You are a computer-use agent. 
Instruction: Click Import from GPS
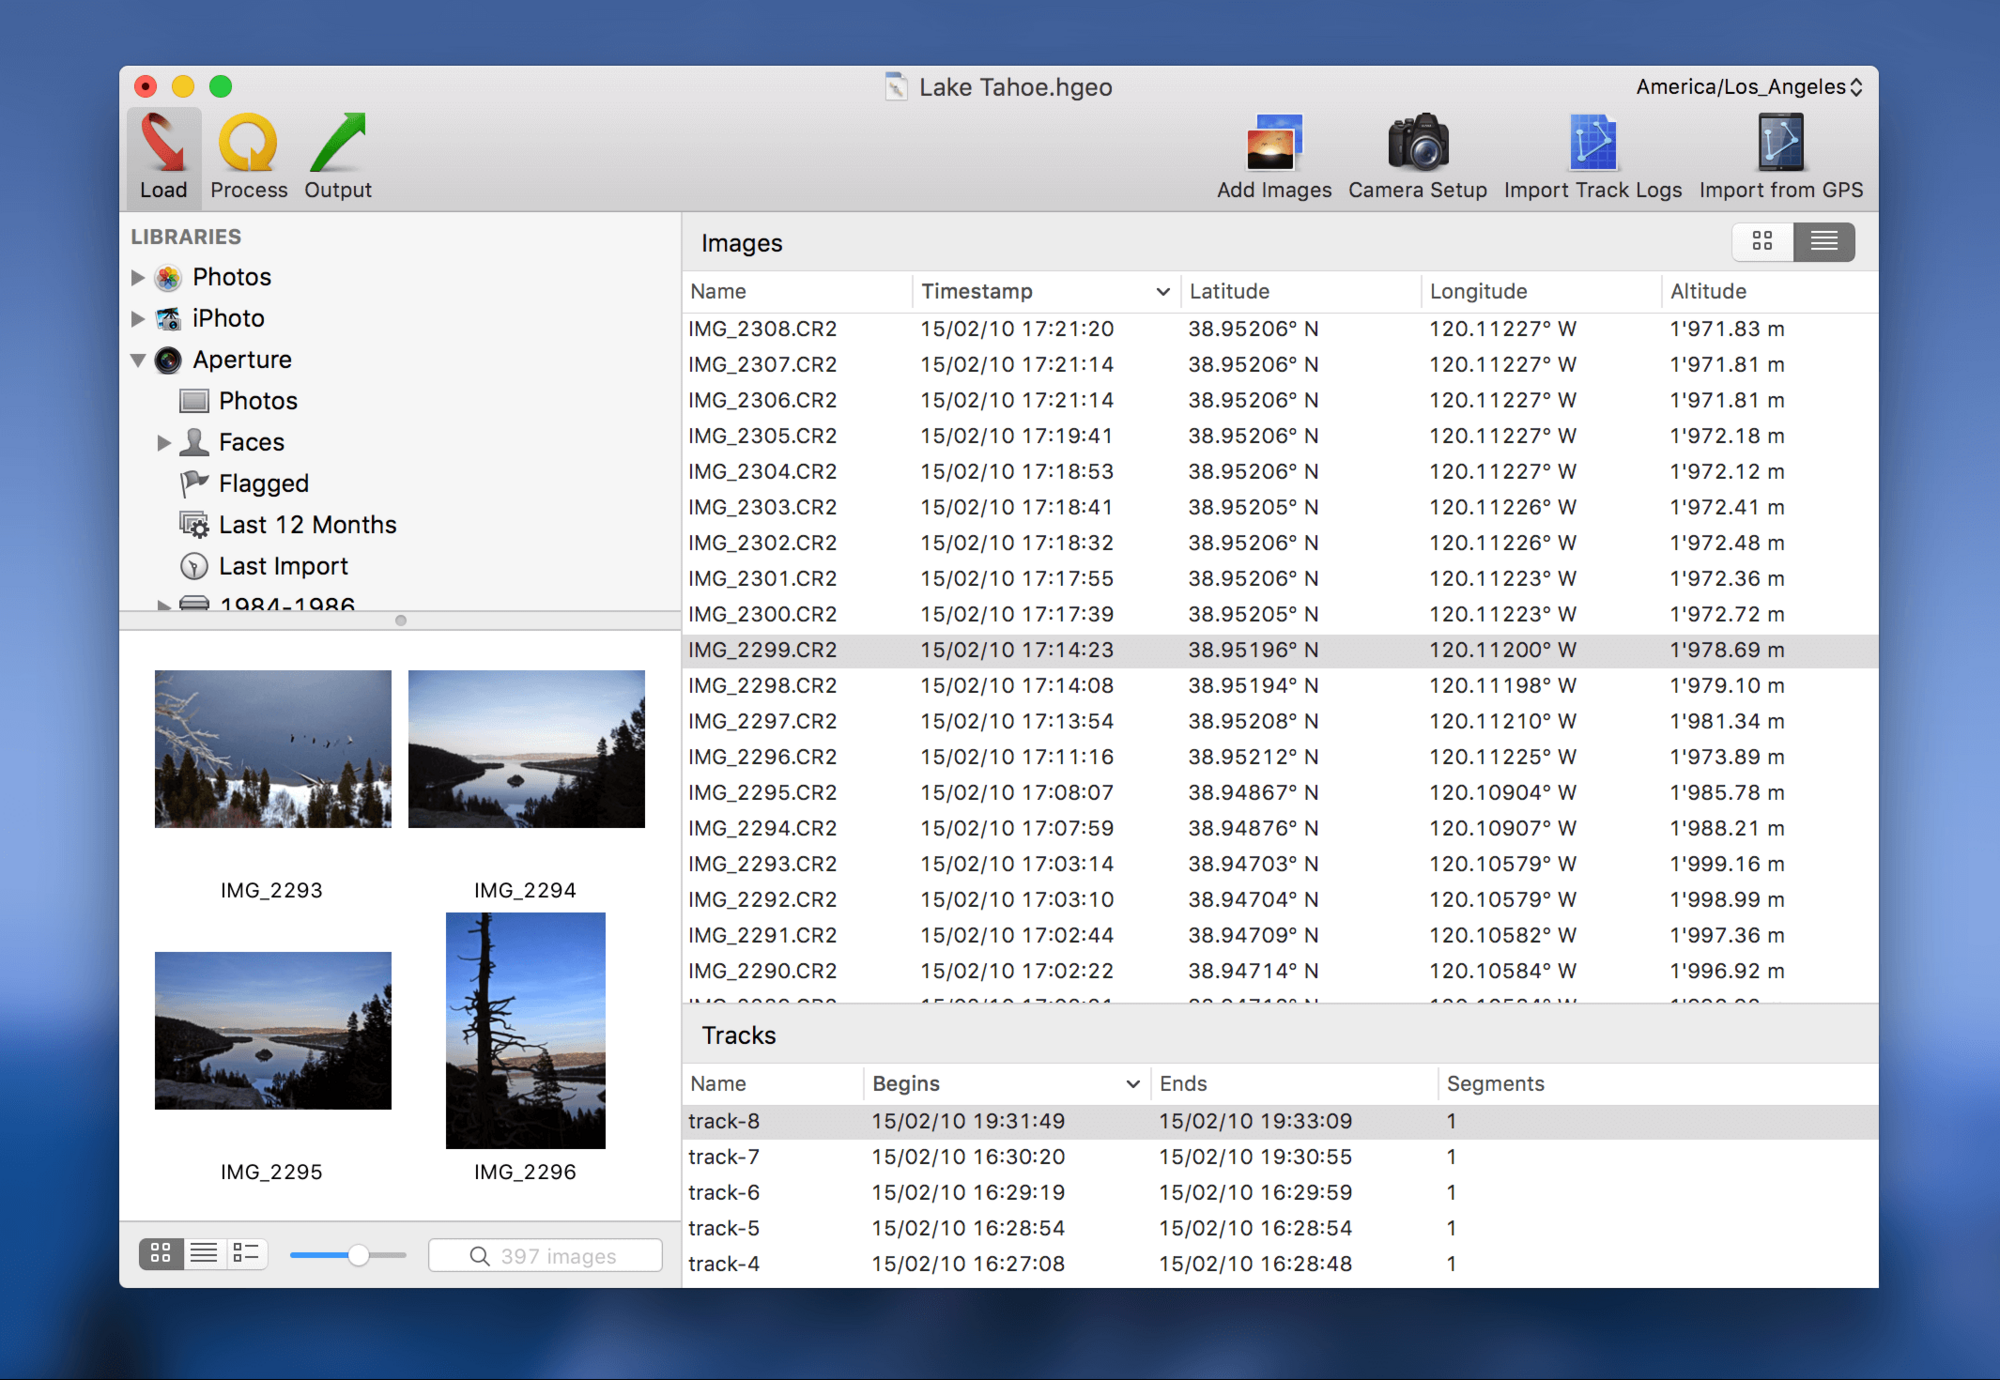[x=1780, y=158]
